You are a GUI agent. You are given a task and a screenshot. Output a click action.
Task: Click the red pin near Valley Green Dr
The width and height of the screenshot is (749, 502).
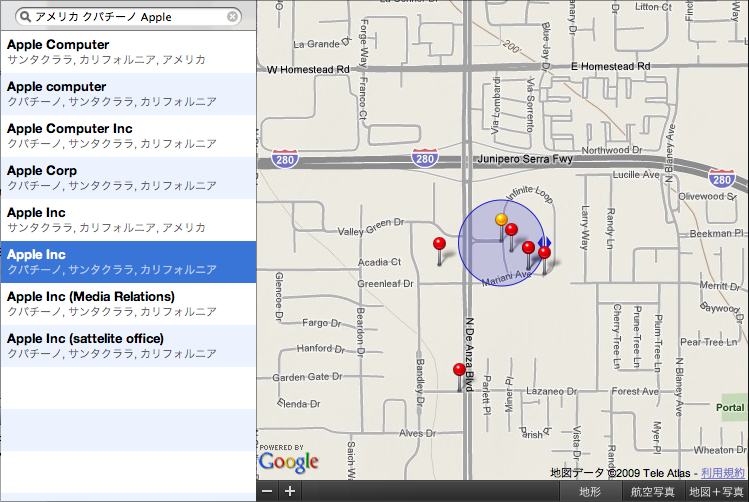pos(439,244)
